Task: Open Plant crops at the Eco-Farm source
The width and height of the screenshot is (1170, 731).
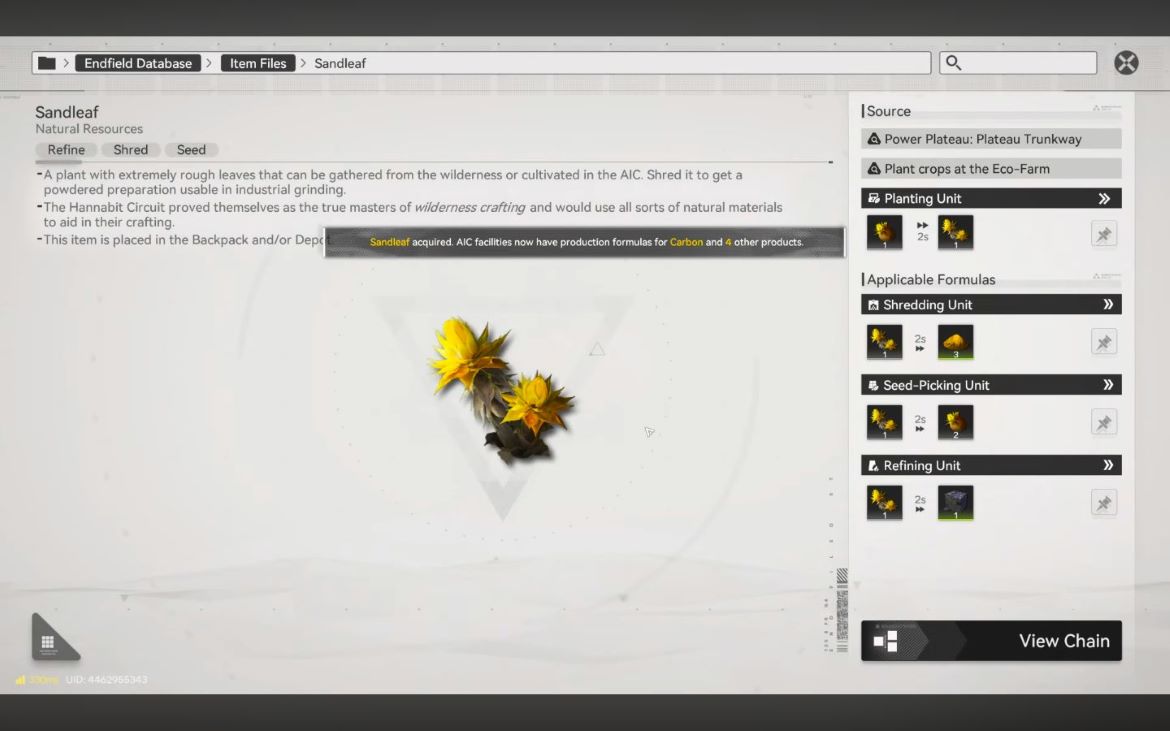Action: coord(991,169)
